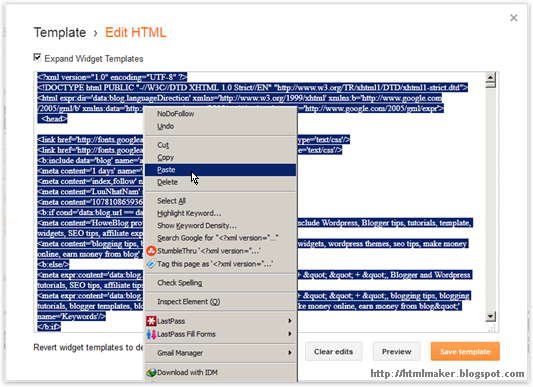
Task: Select Check Spelling menu entry
Action: (220, 283)
